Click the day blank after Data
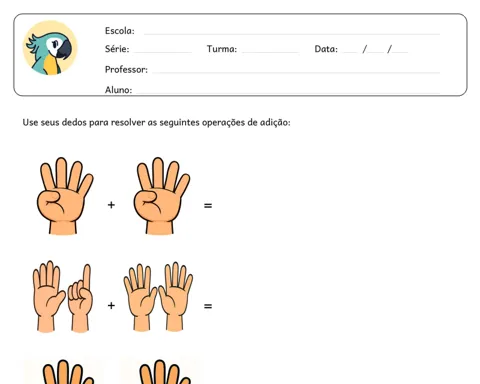This screenshot has height=384, width=480. (x=350, y=52)
